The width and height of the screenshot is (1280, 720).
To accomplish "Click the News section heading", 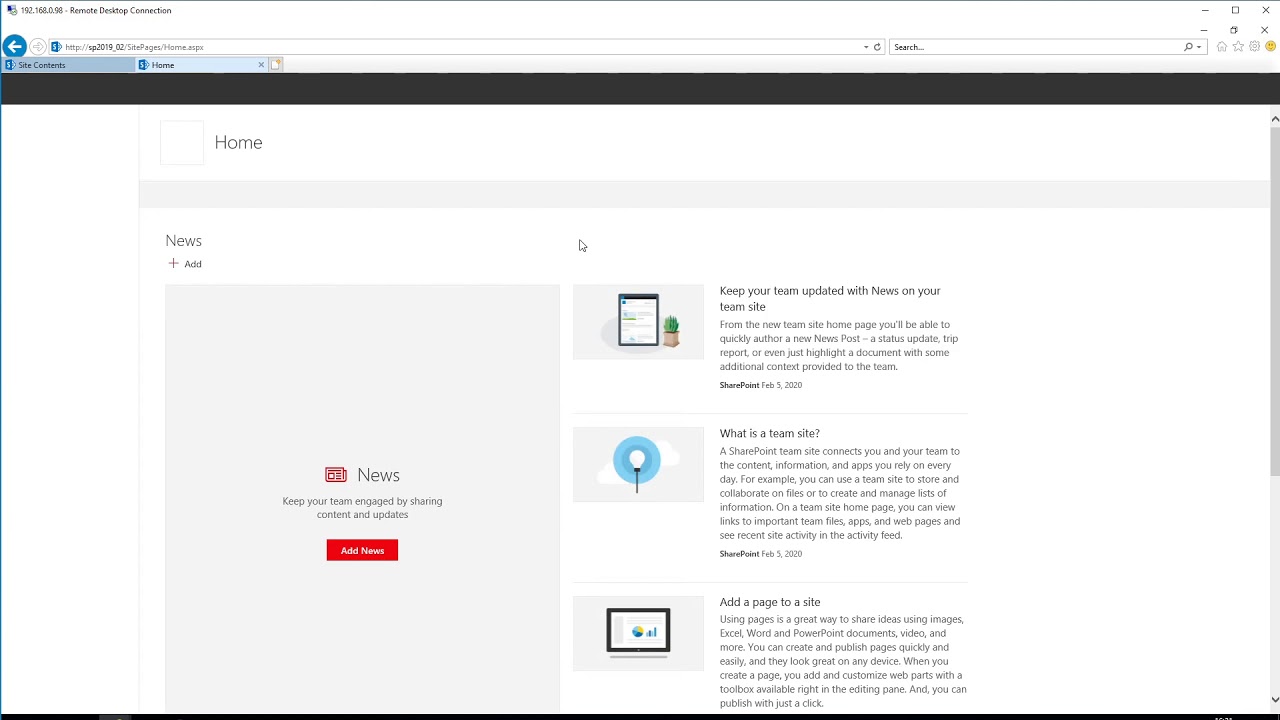I will [x=183, y=241].
